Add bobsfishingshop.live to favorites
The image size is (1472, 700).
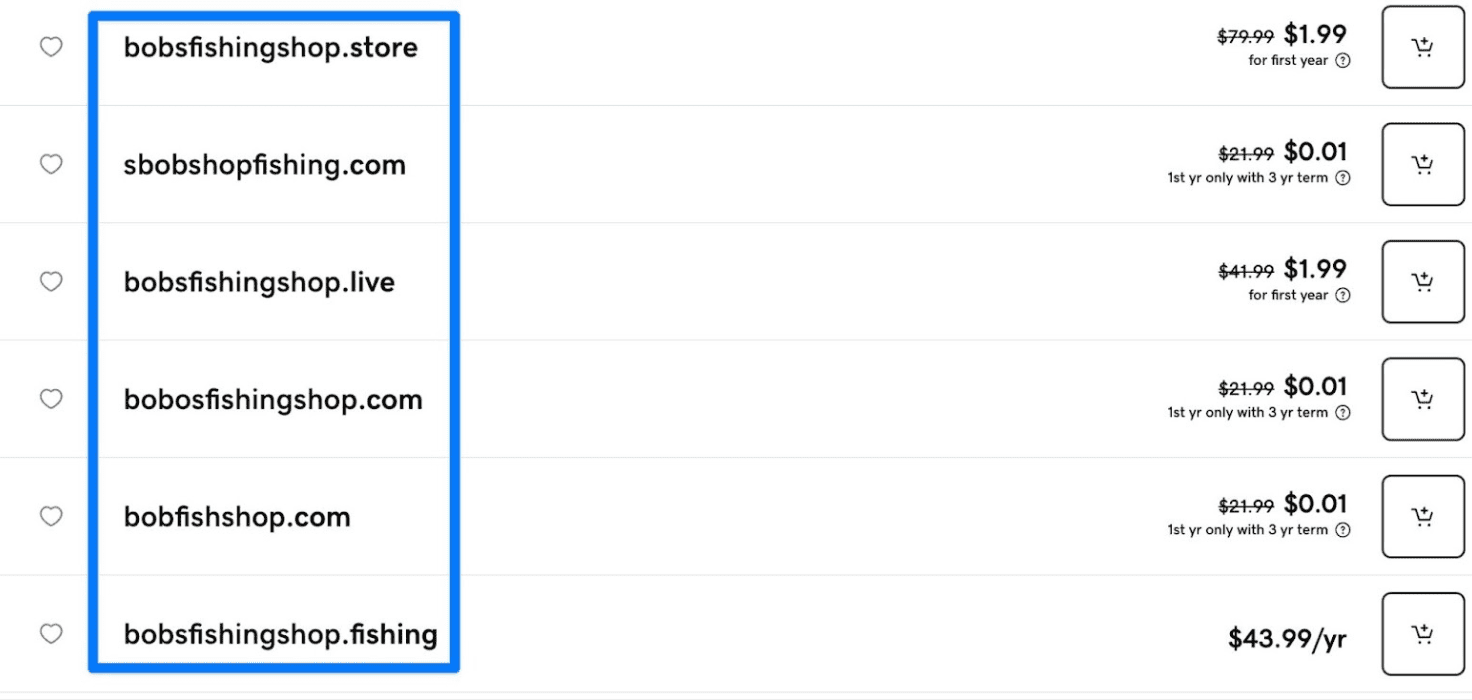click(x=50, y=281)
